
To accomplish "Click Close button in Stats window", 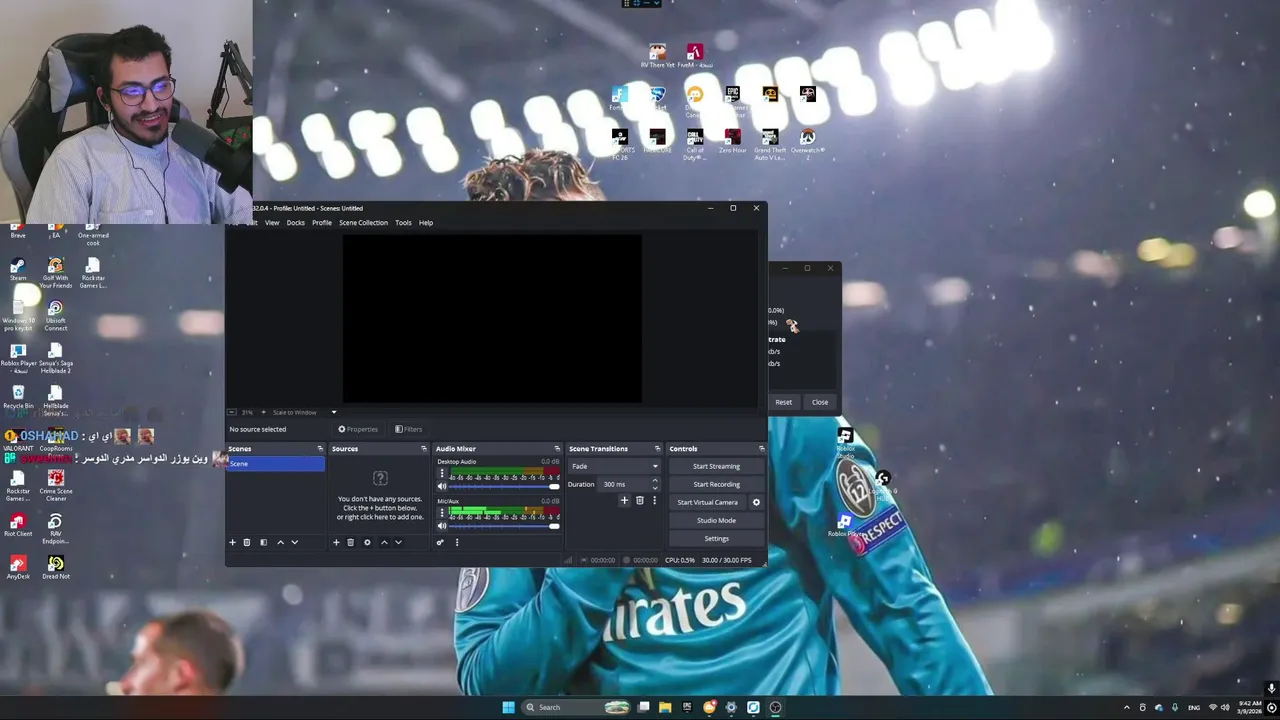I will [x=820, y=402].
